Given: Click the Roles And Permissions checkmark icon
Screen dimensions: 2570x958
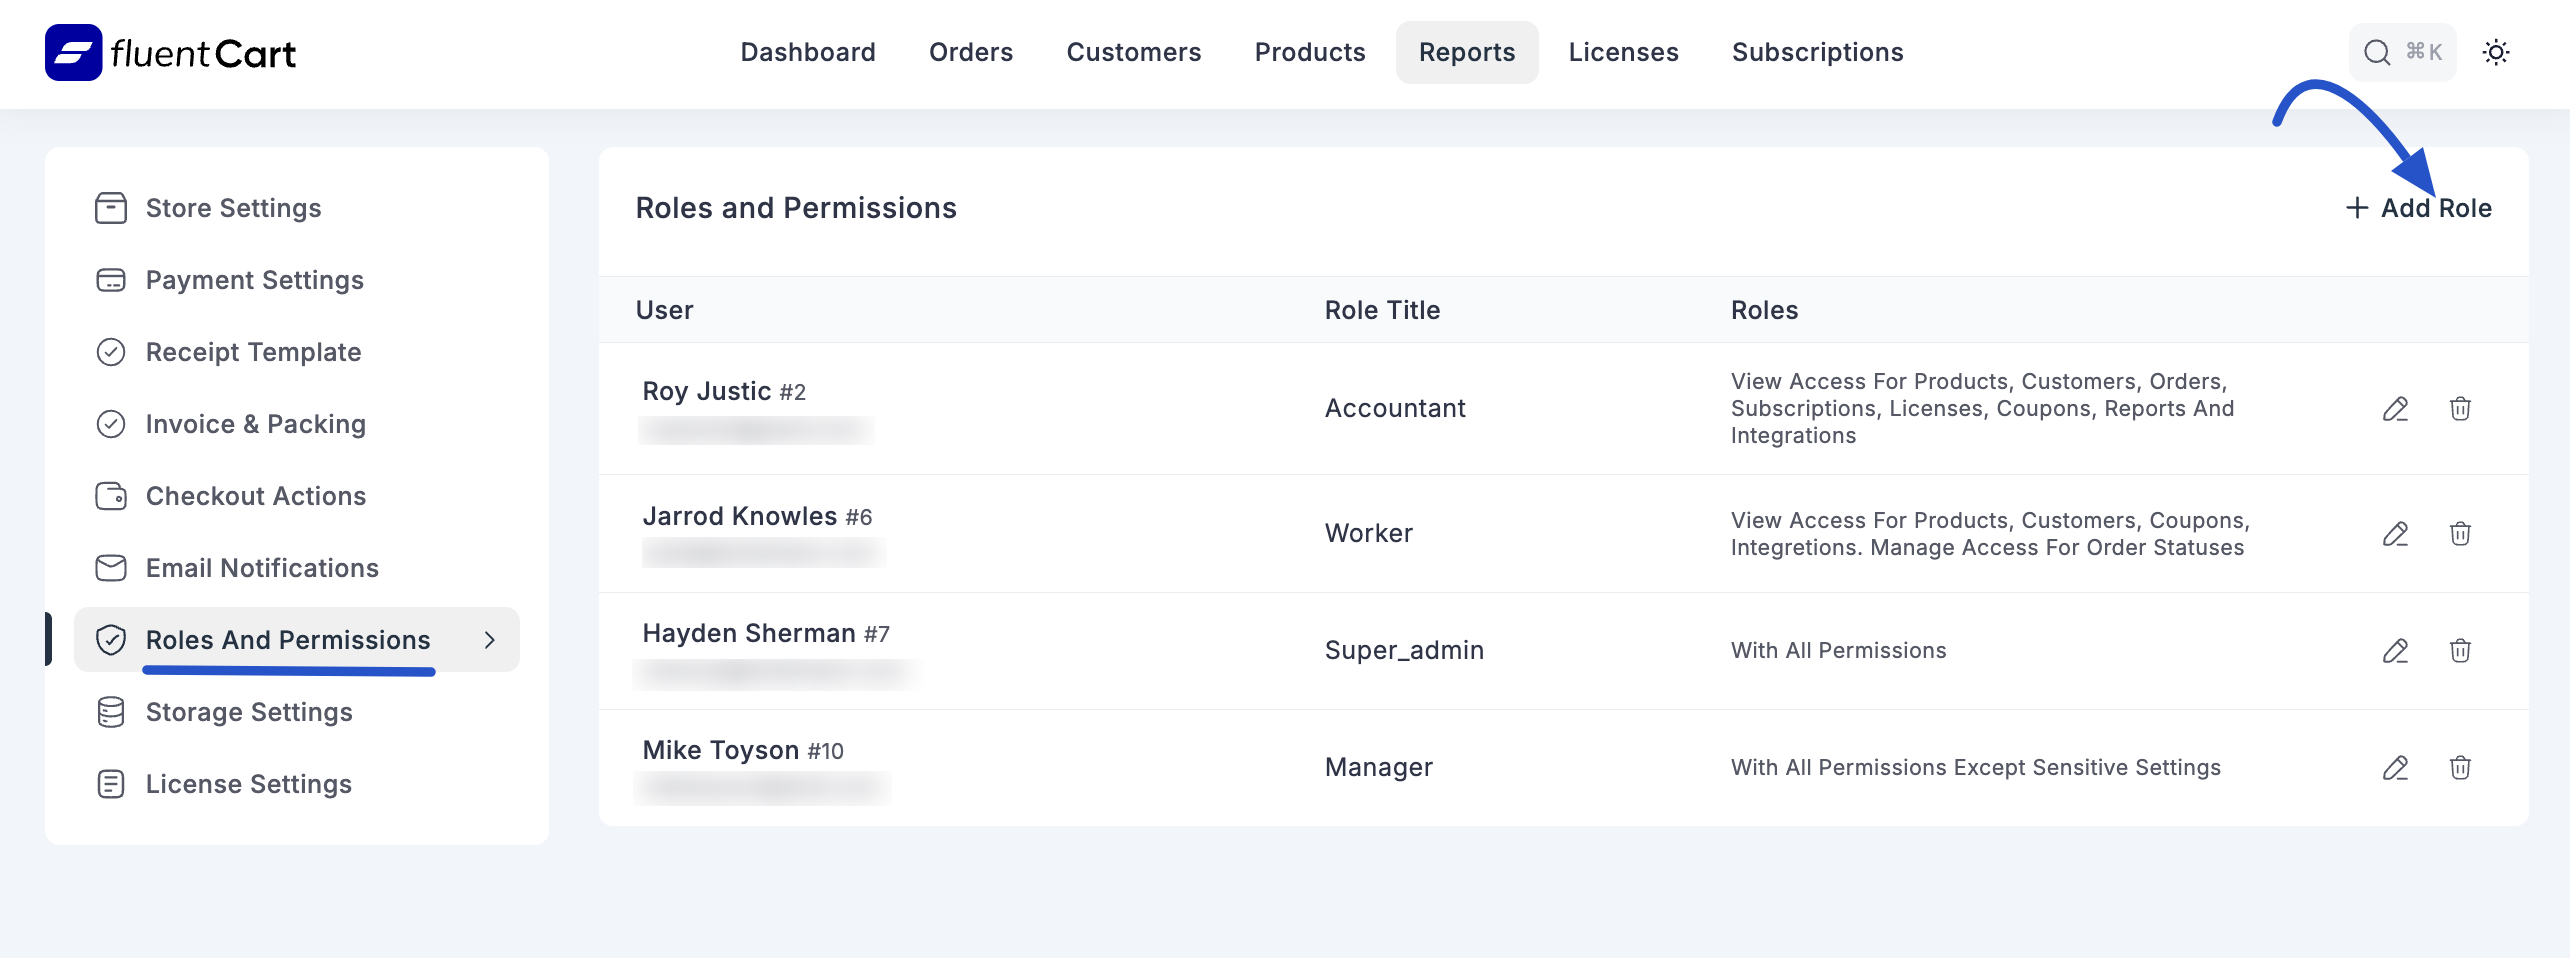Looking at the screenshot, I should click(x=110, y=639).
